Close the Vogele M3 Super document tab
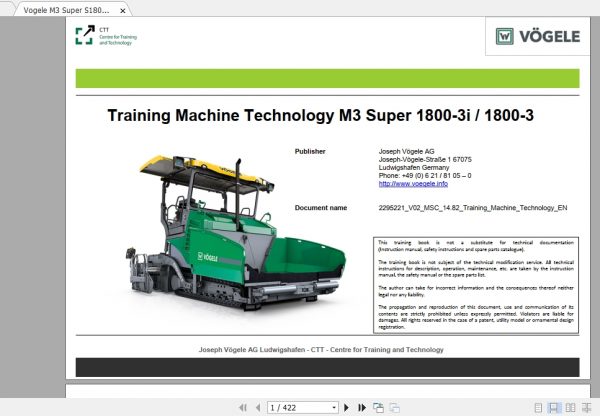This screenshot has width=600, height=416. pos(123,11)
